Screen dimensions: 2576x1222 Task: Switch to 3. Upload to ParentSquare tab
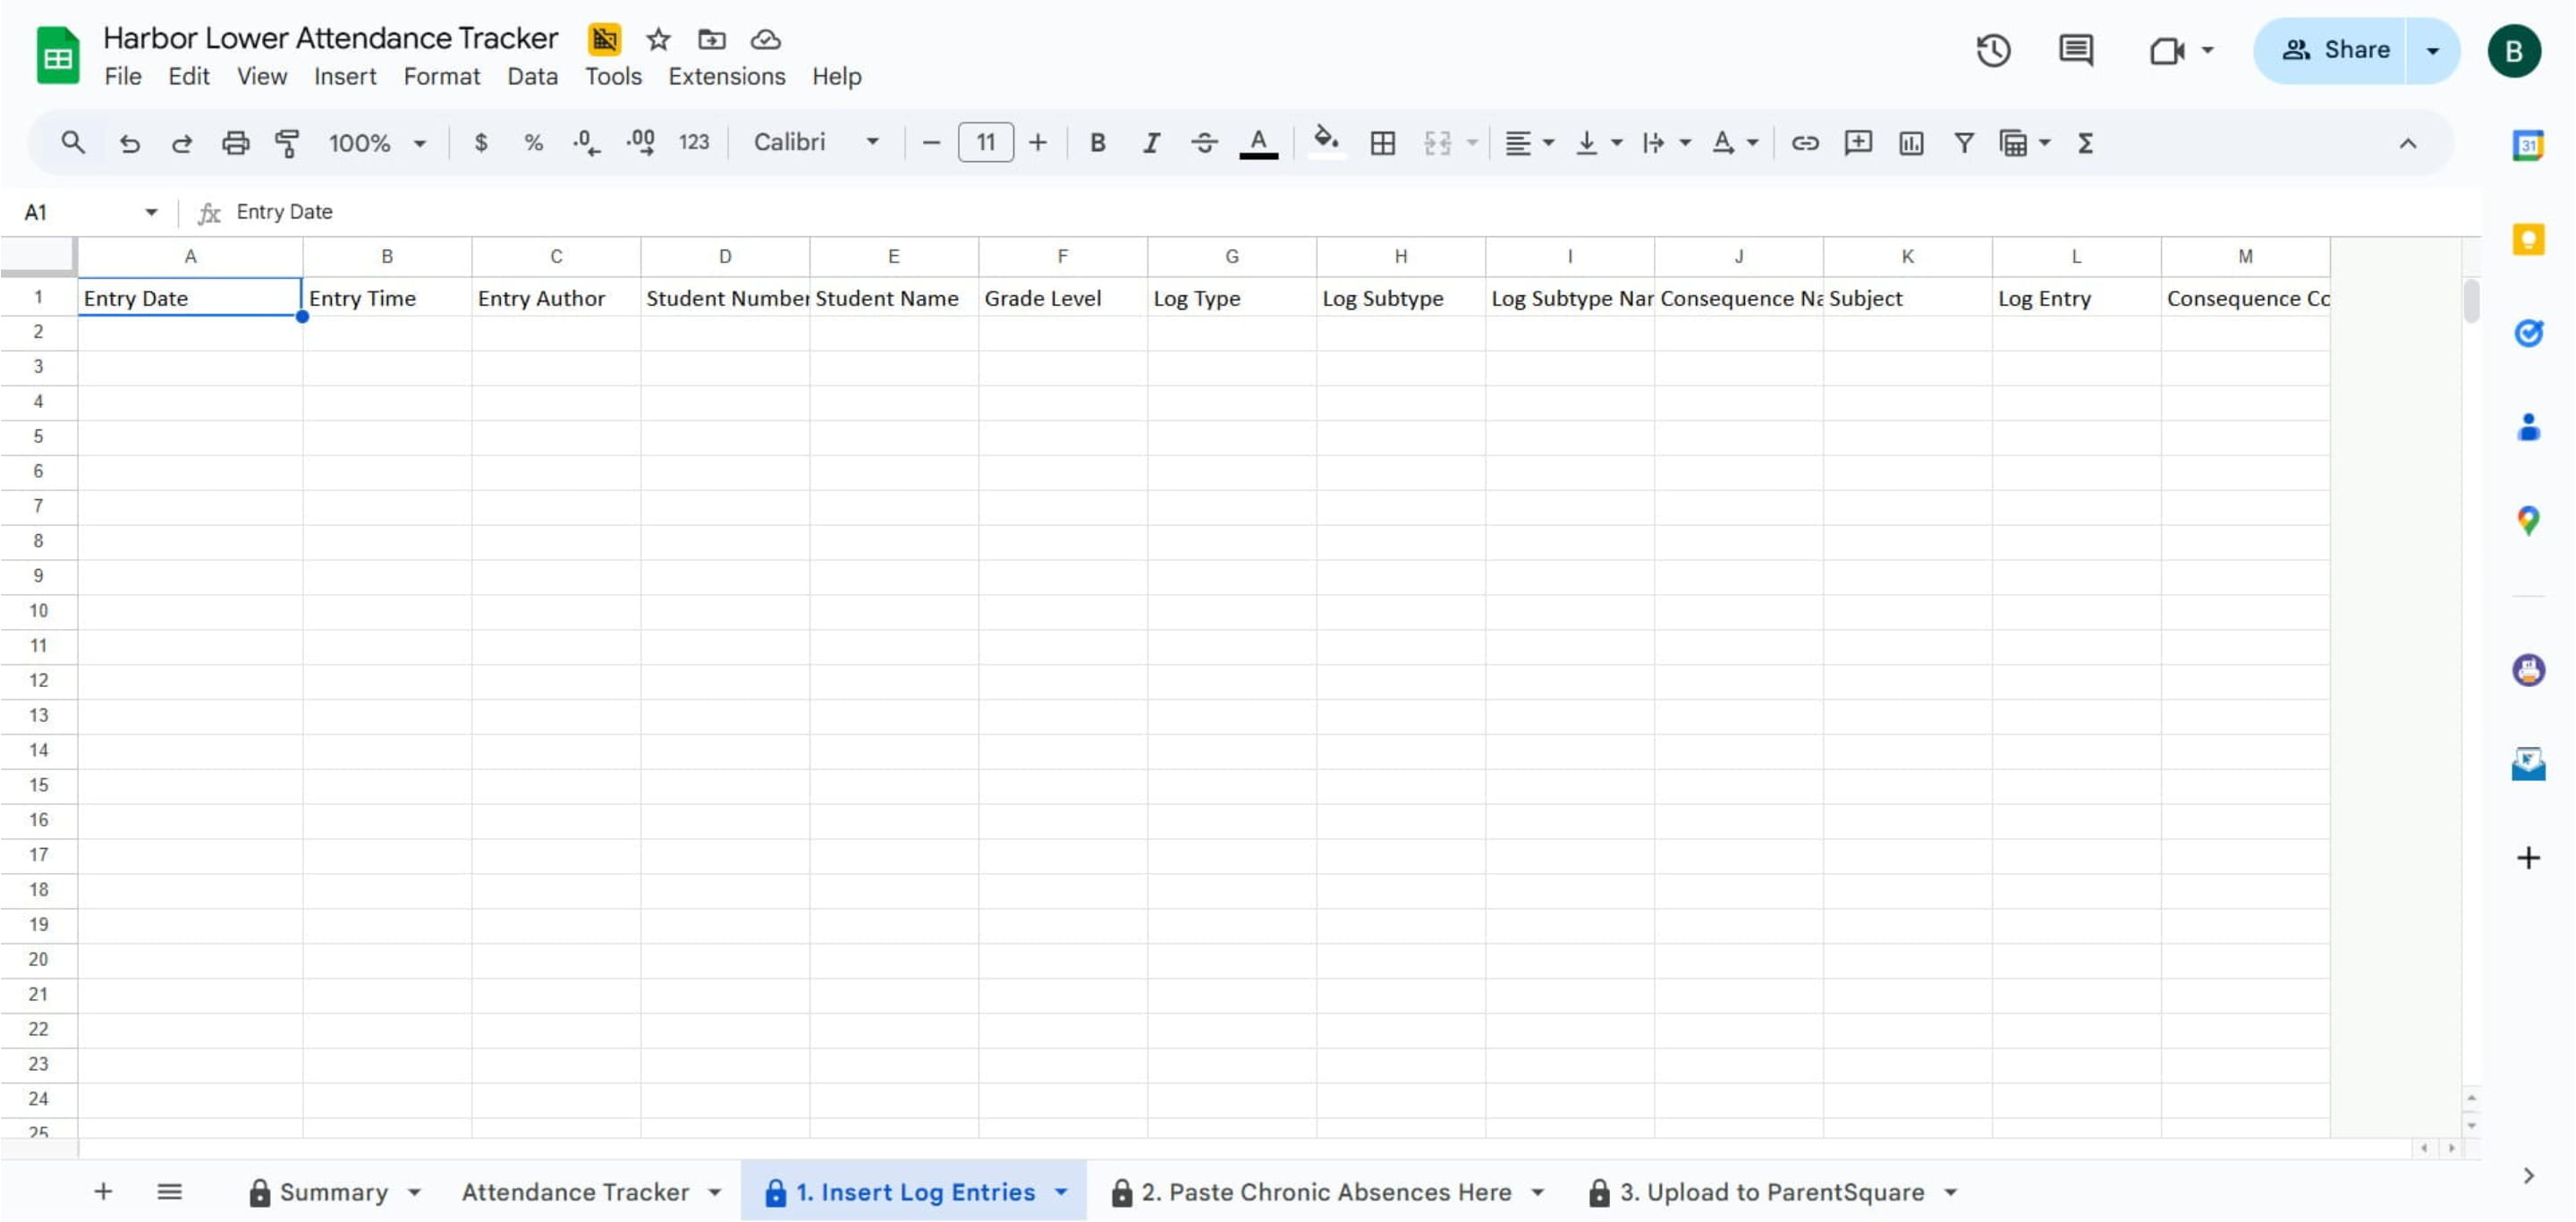1772,1192
